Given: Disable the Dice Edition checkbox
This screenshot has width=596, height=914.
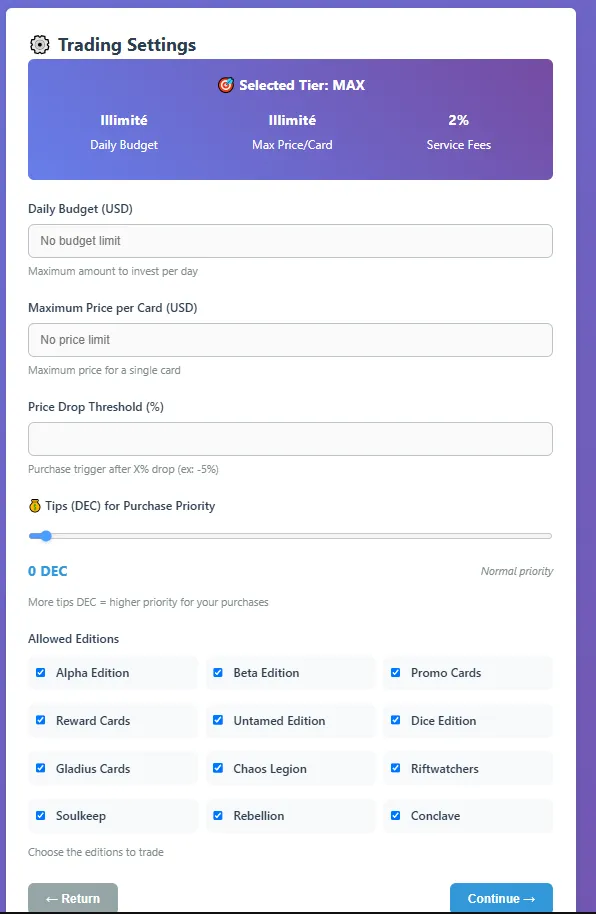Looking at the screenshot, I should tap(395, 720).
